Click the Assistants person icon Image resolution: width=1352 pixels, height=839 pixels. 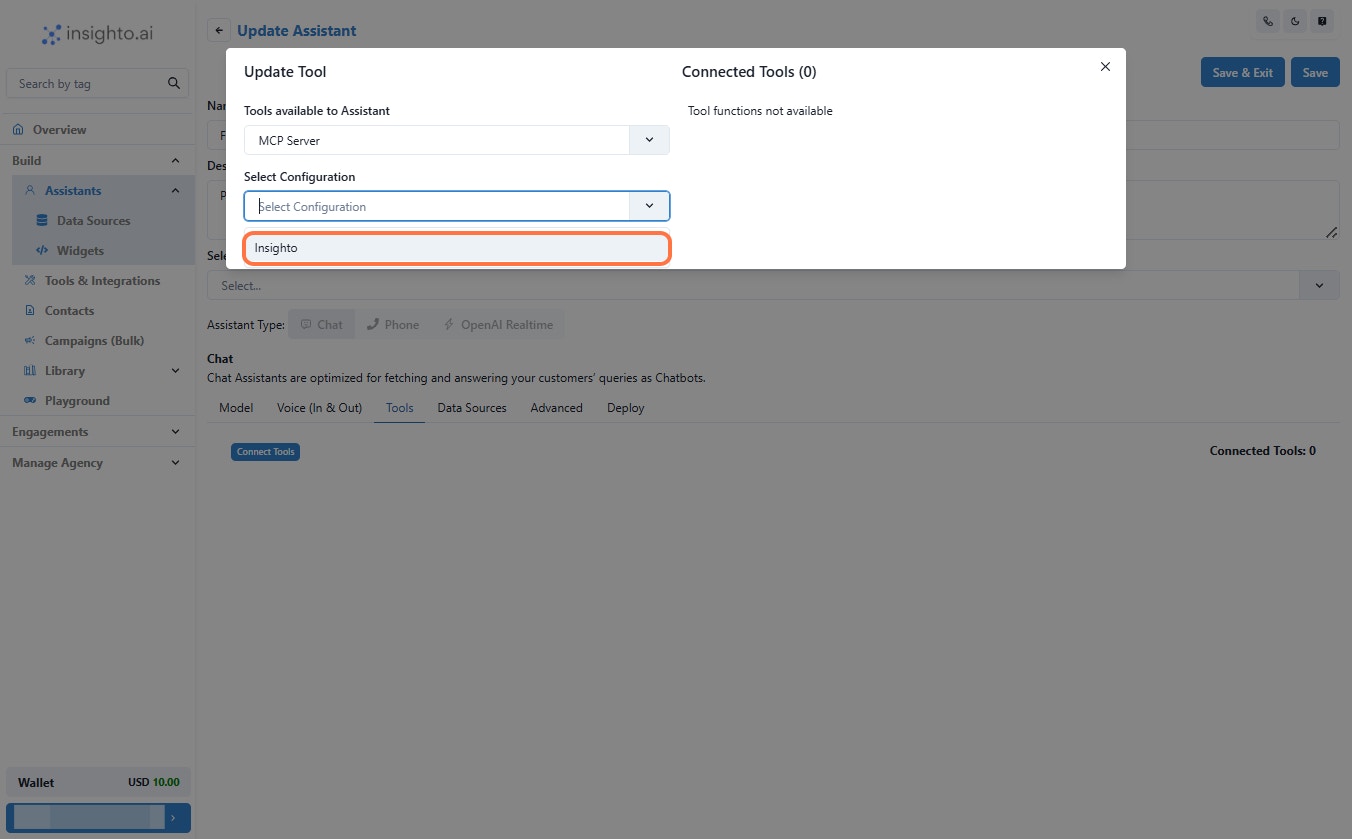[x=30, y=191]
